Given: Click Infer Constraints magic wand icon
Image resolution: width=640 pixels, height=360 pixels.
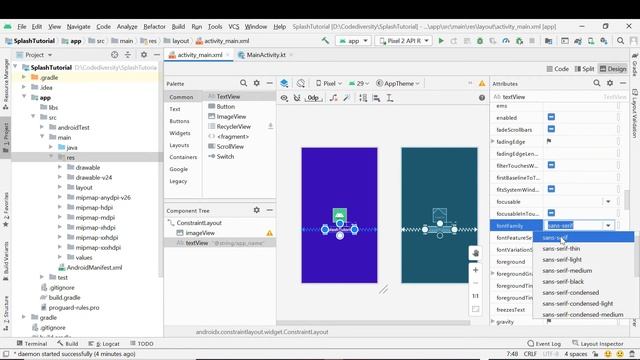Looking at the screenshot, I should (347, 98).
